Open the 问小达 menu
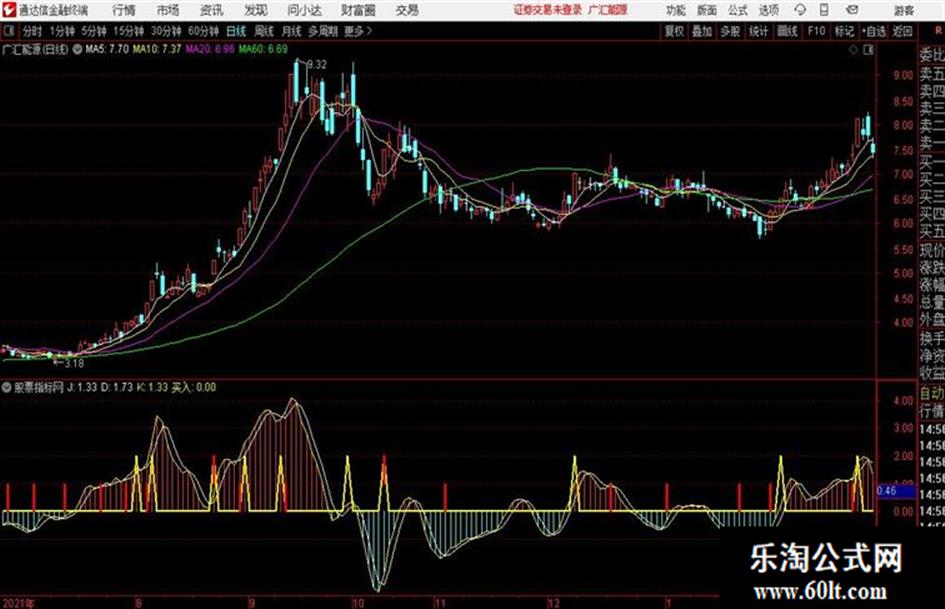 click(304, 10)
